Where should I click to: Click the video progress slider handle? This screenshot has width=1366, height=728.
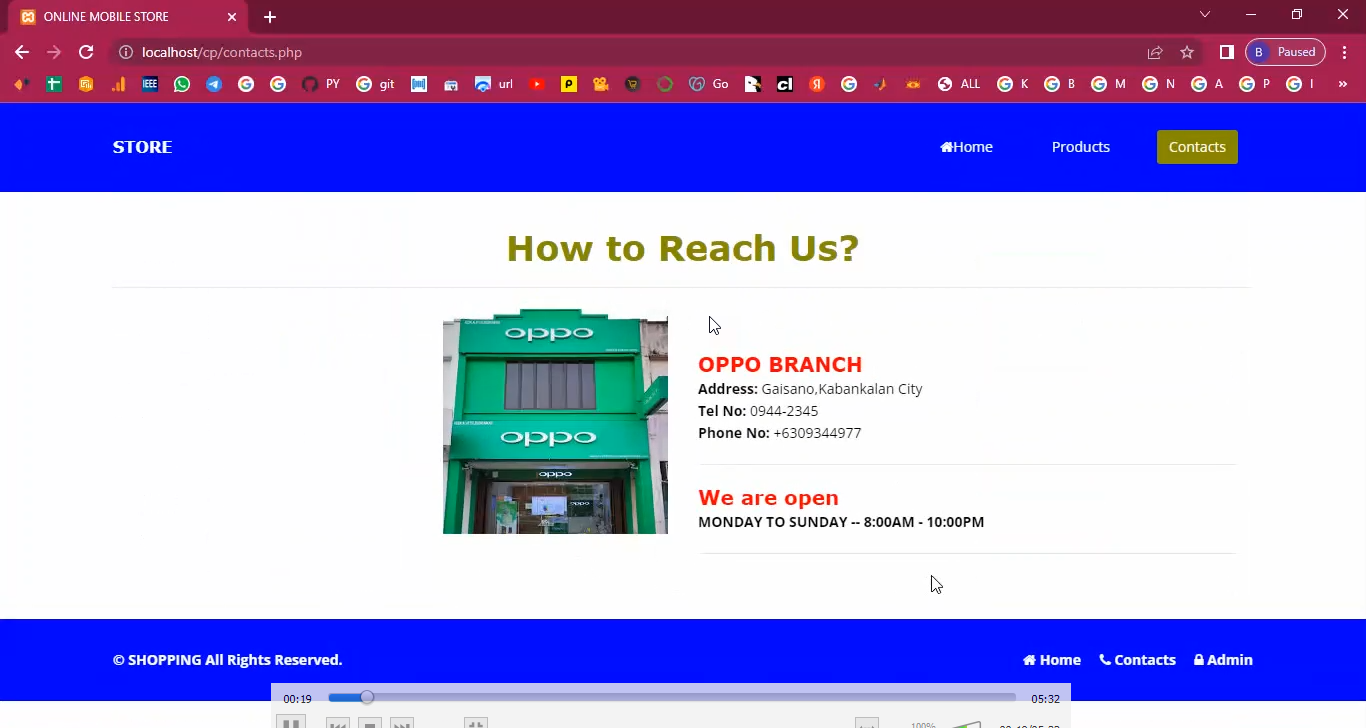367,697
